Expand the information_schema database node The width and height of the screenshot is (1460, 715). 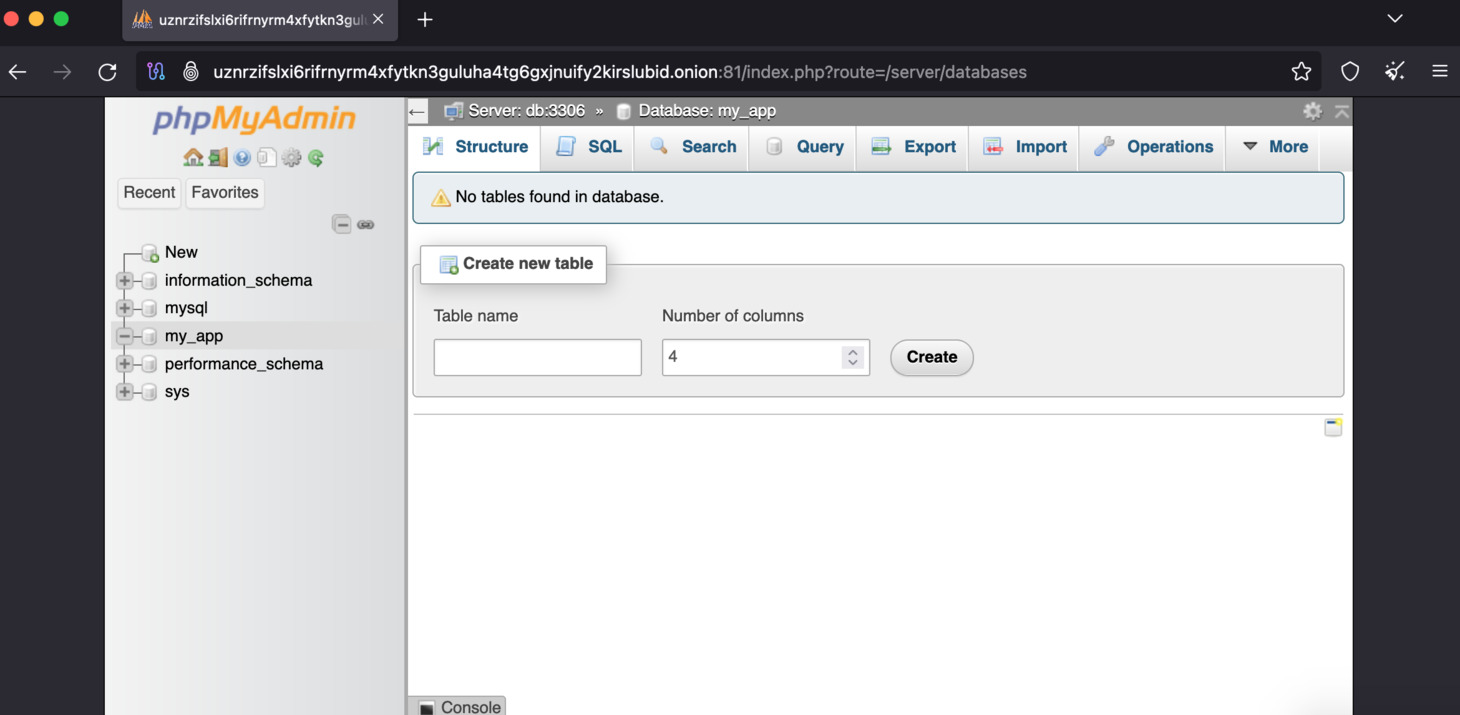(x=125, y=281)
